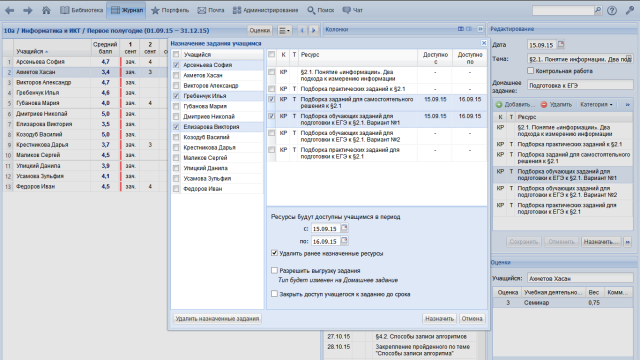Go forward with the right arrow icon
The height and width of the screenshot is (360, 640).
tap(27, 10)
